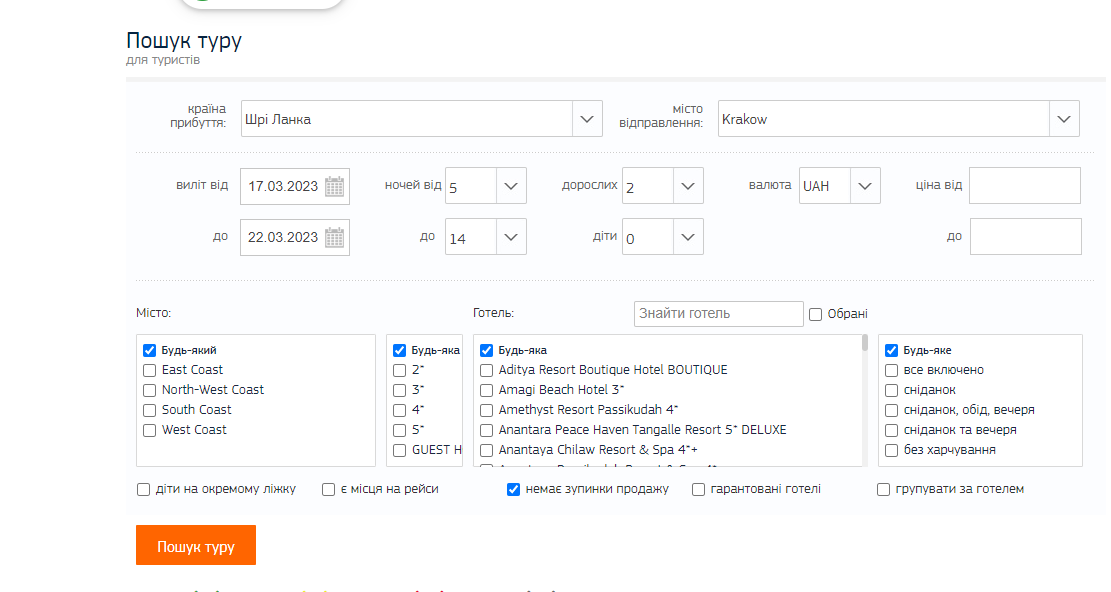Check все включено meal option
The width and height of the screenshot is (1111, 592).
[x=891, y=370]
